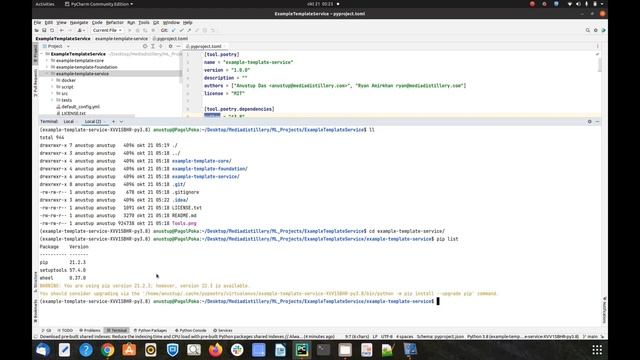Screen dimensions: 640x360
Task: Expand the script folder
Action: tap(53, 87)
